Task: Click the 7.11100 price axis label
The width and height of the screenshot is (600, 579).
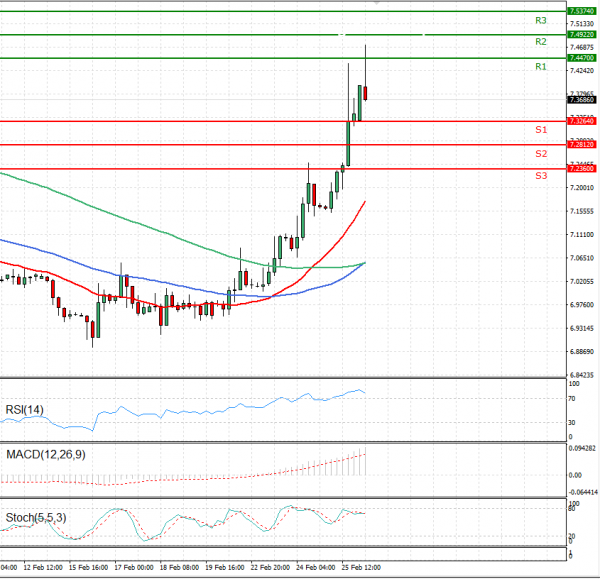Action: coord(582,235)
